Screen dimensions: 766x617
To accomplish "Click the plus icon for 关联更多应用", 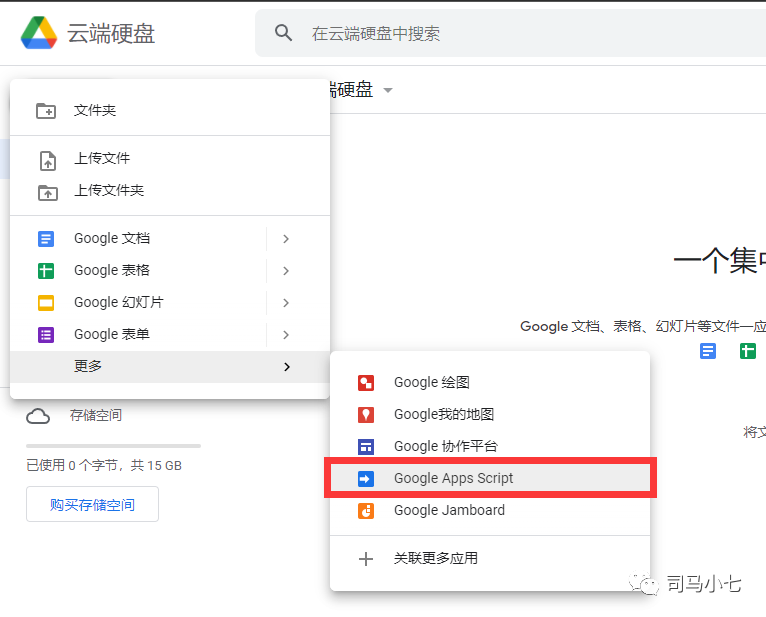I will (x=366, y=559).
